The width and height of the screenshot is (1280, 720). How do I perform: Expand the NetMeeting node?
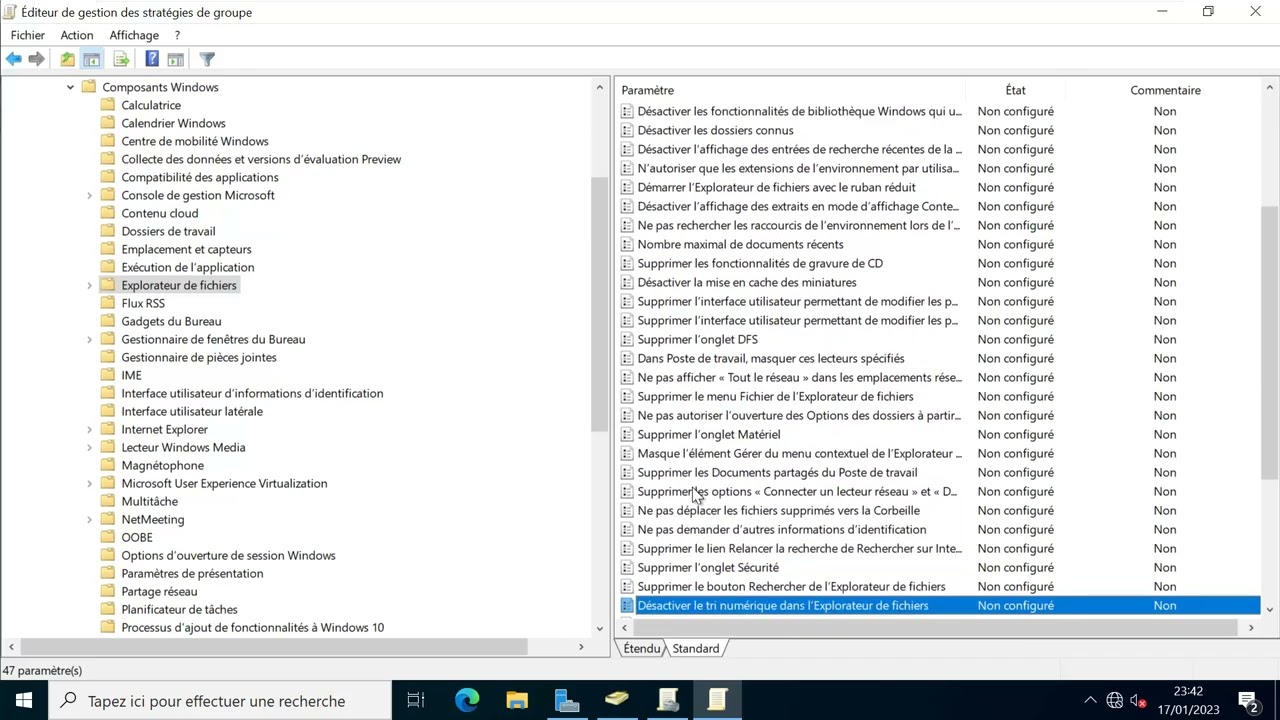[x=89, y=519]
